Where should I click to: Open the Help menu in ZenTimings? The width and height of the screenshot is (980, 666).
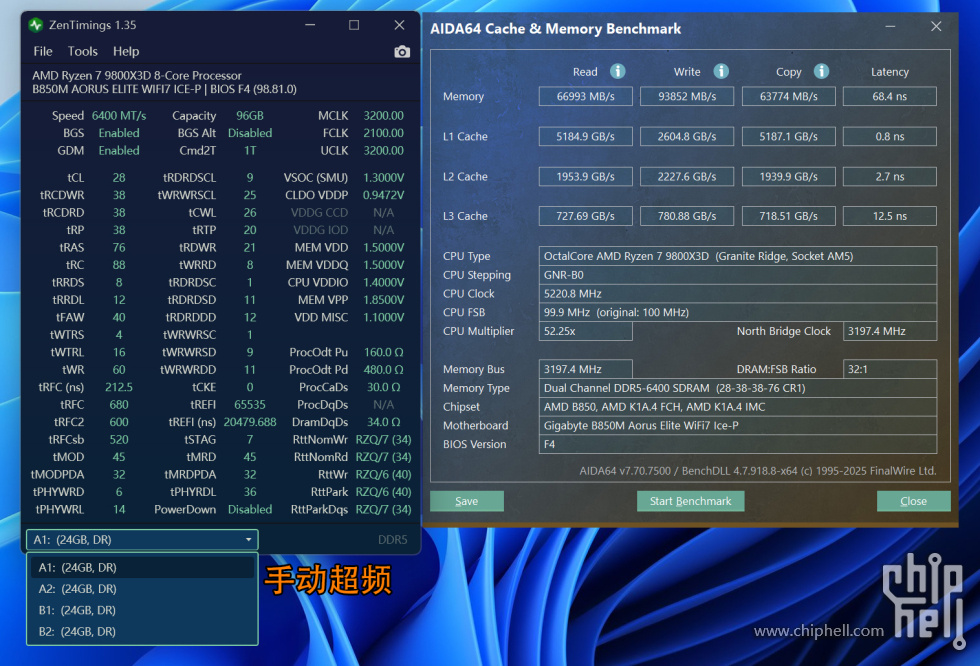tap(126, 51)
